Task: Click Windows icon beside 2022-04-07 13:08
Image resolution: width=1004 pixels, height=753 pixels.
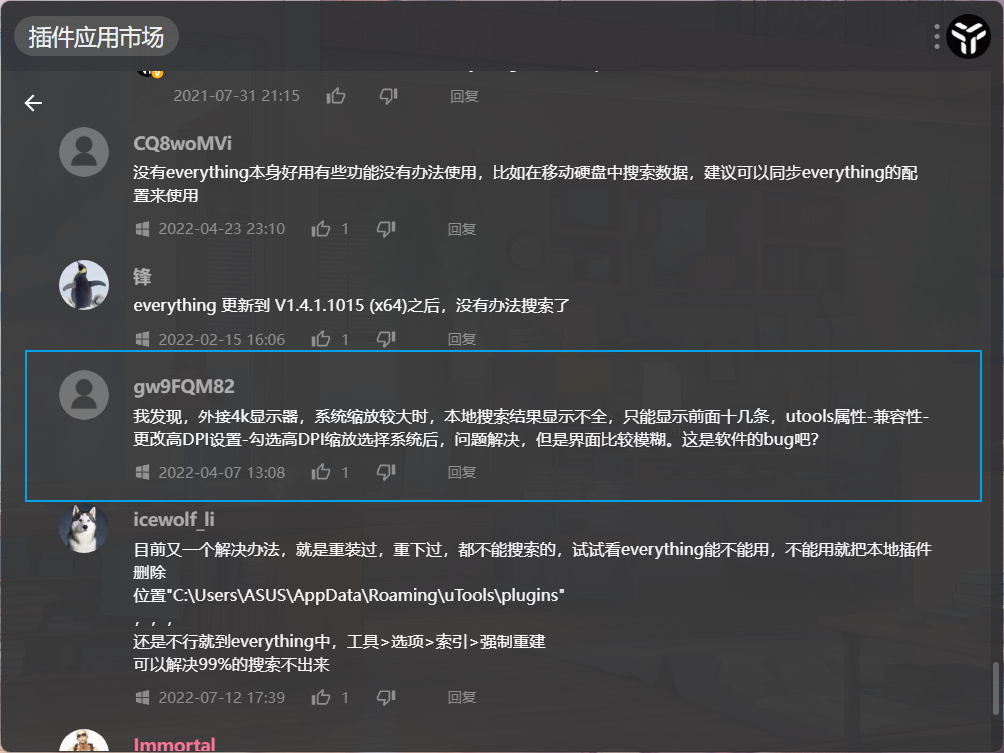Action: coord(143,472)
